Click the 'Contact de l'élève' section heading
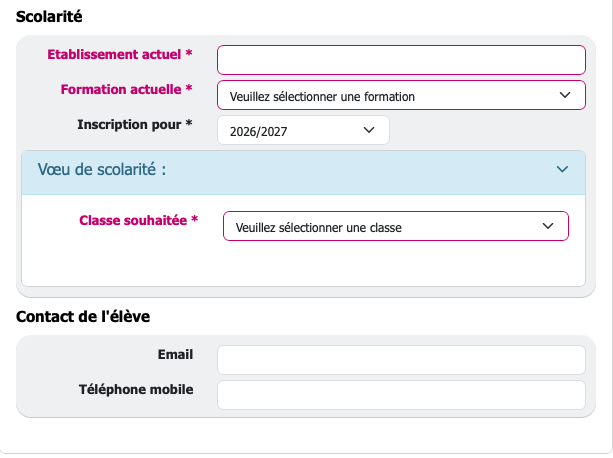Viewport: 613px width, 458px height. [83, 317]
